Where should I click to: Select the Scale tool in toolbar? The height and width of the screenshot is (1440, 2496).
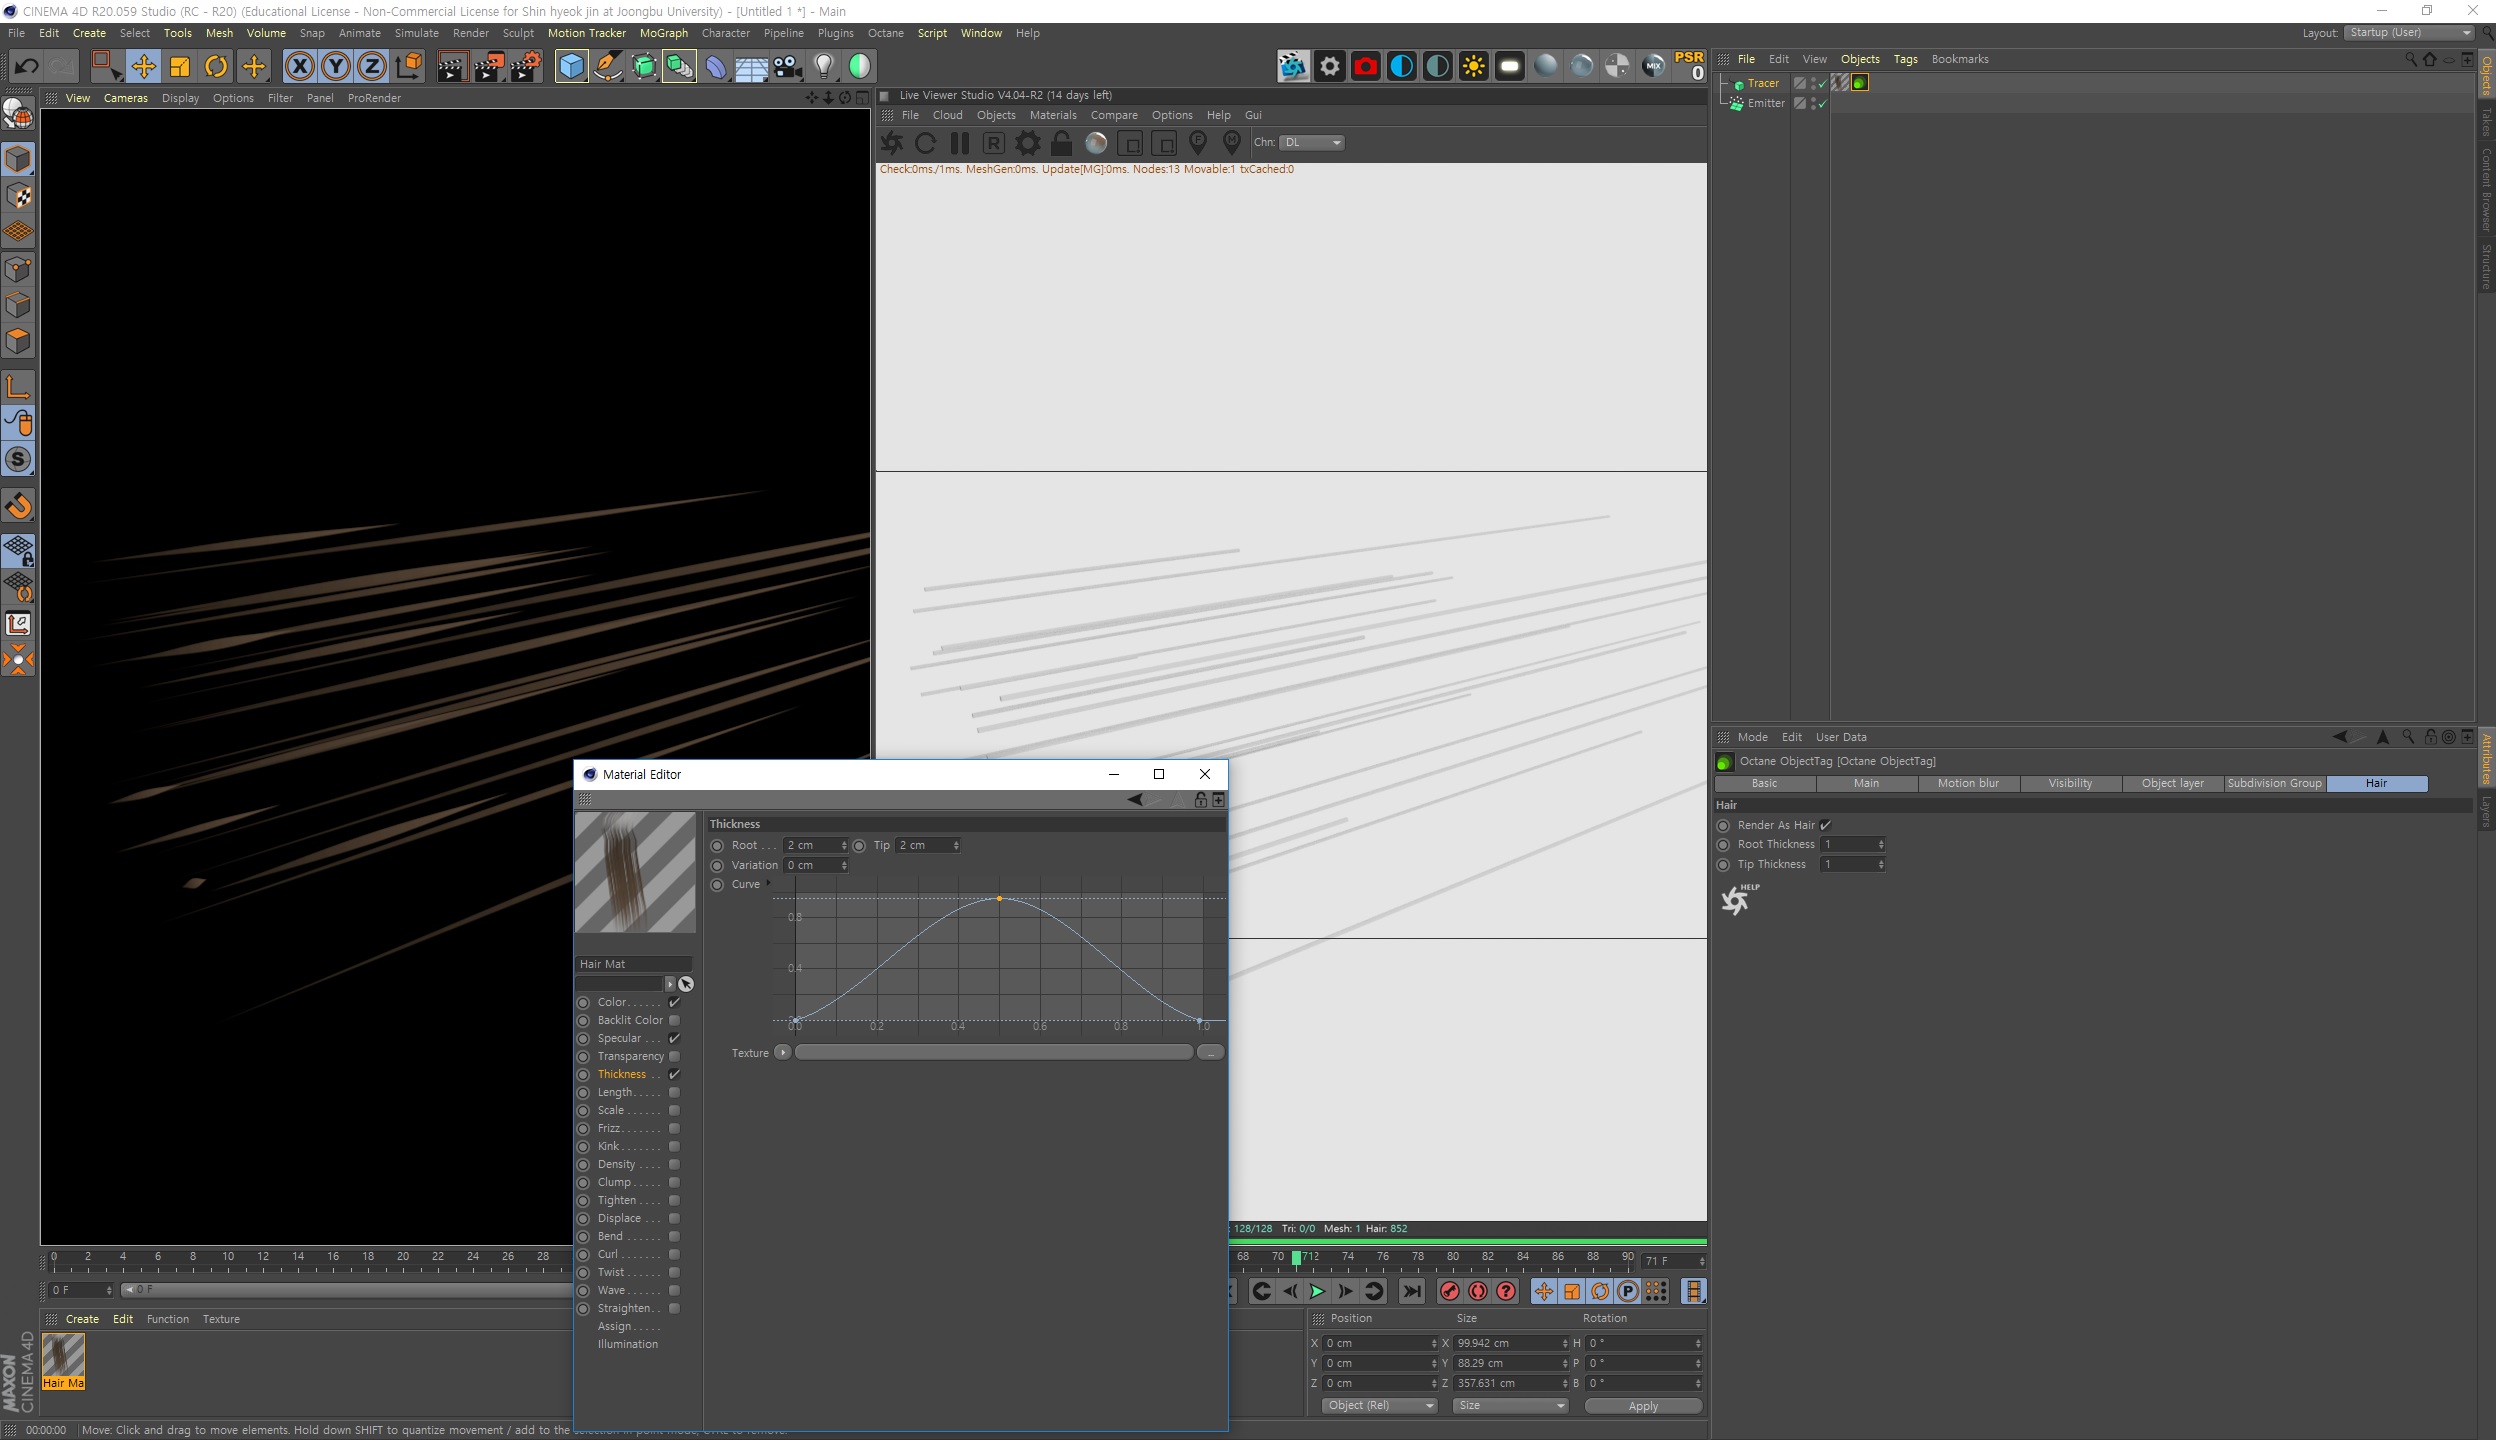pos(180,65)
